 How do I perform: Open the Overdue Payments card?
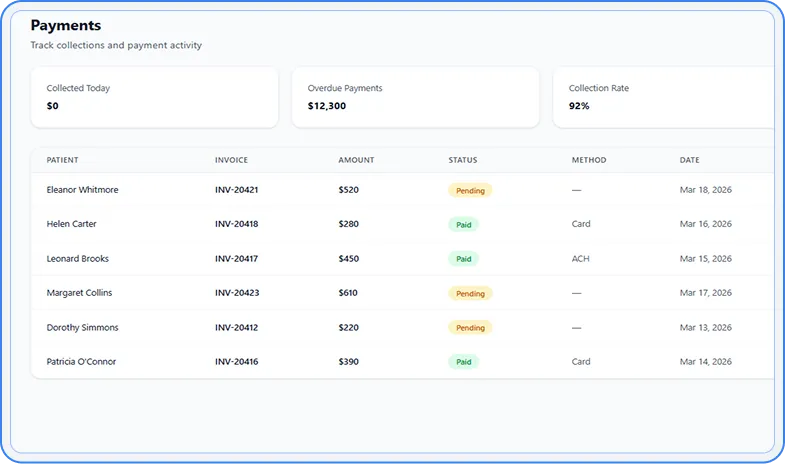click(415, 97)
